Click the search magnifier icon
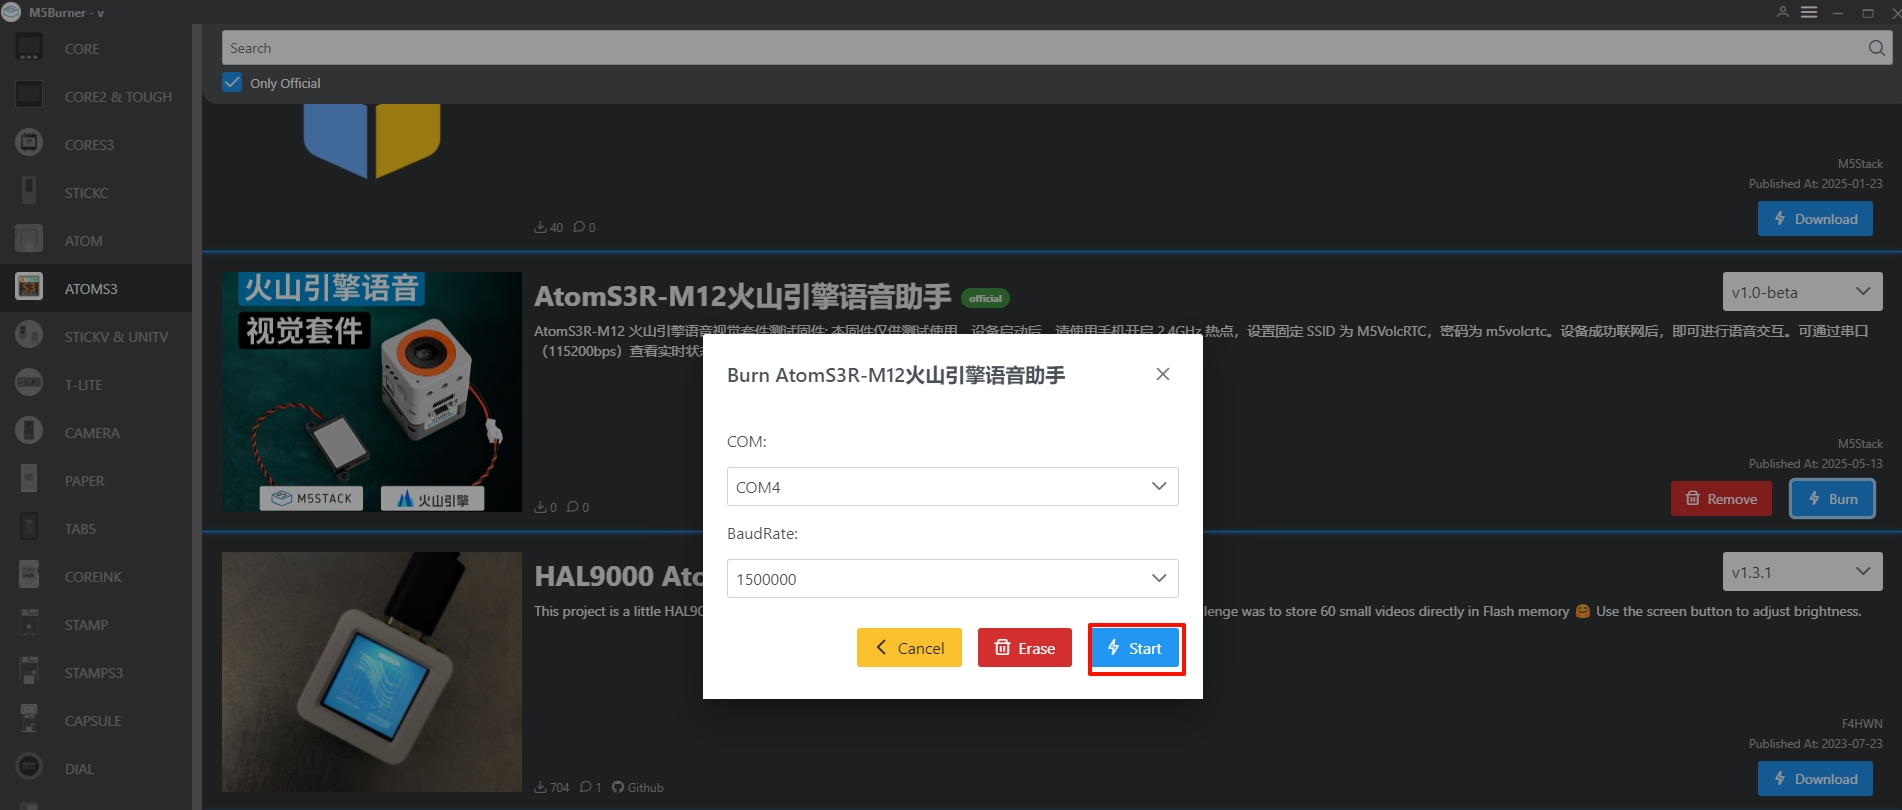 coord(1876,48)
